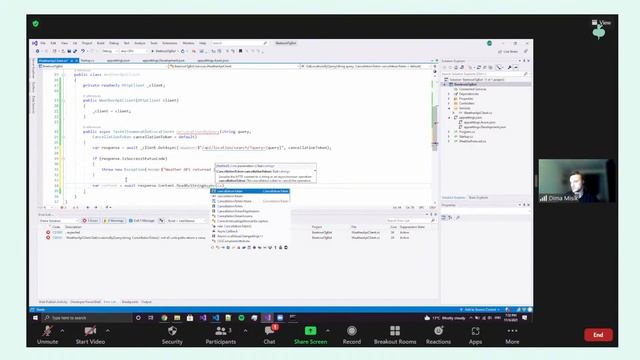640x360 pixels.
Task: Click the red End meeting button
Action: 598,335
